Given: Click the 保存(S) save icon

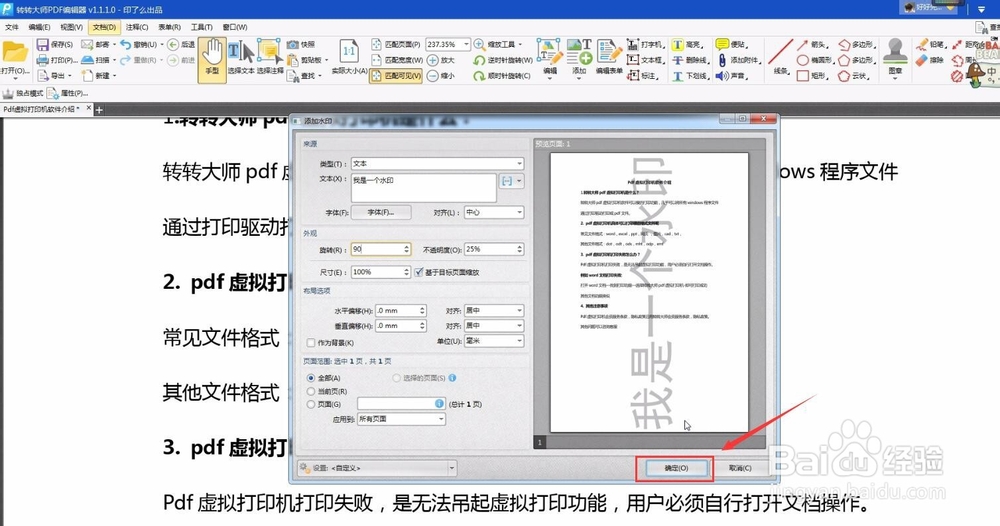Looking at the screenshot, I should click(43, 45).
